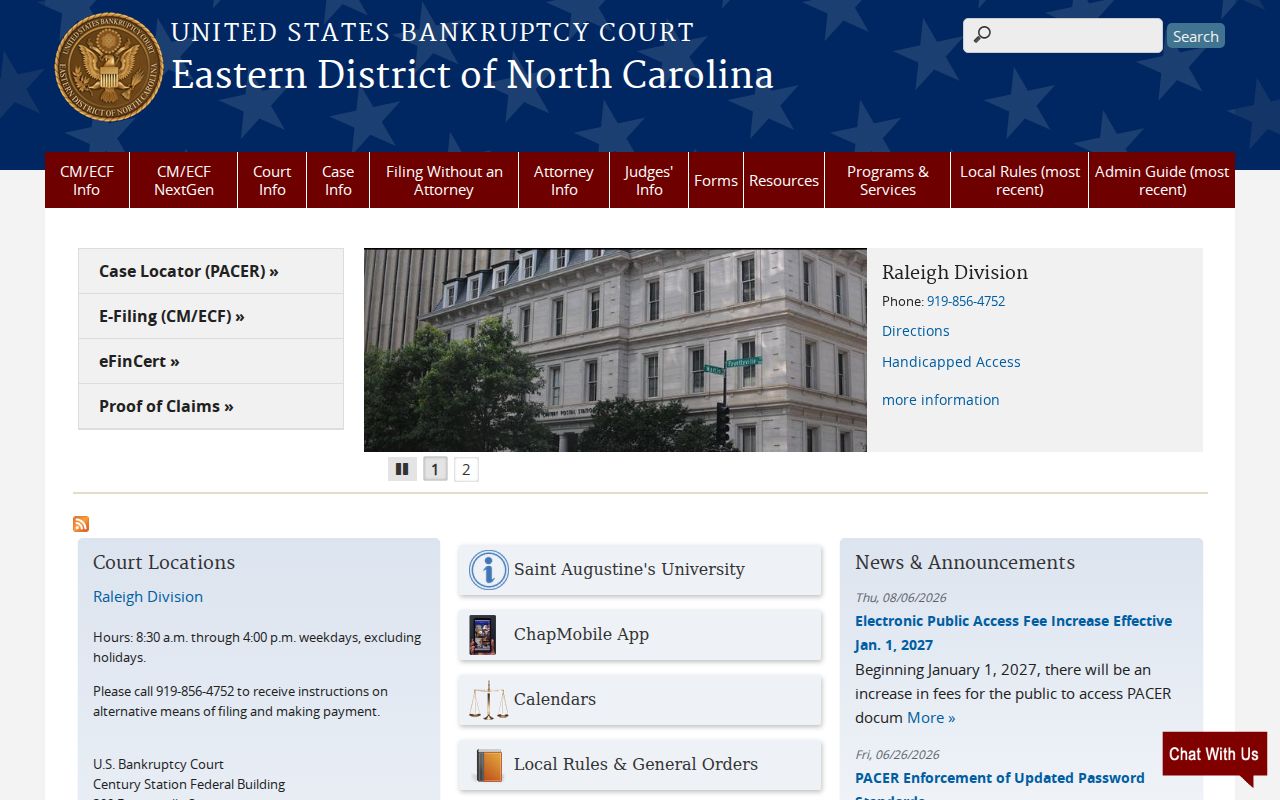
Task: Open Local Rules & General Orders text link
Action: 636,764
